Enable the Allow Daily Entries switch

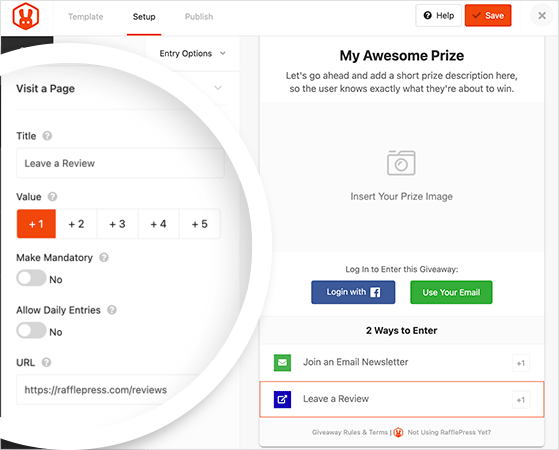coord(31,331)
